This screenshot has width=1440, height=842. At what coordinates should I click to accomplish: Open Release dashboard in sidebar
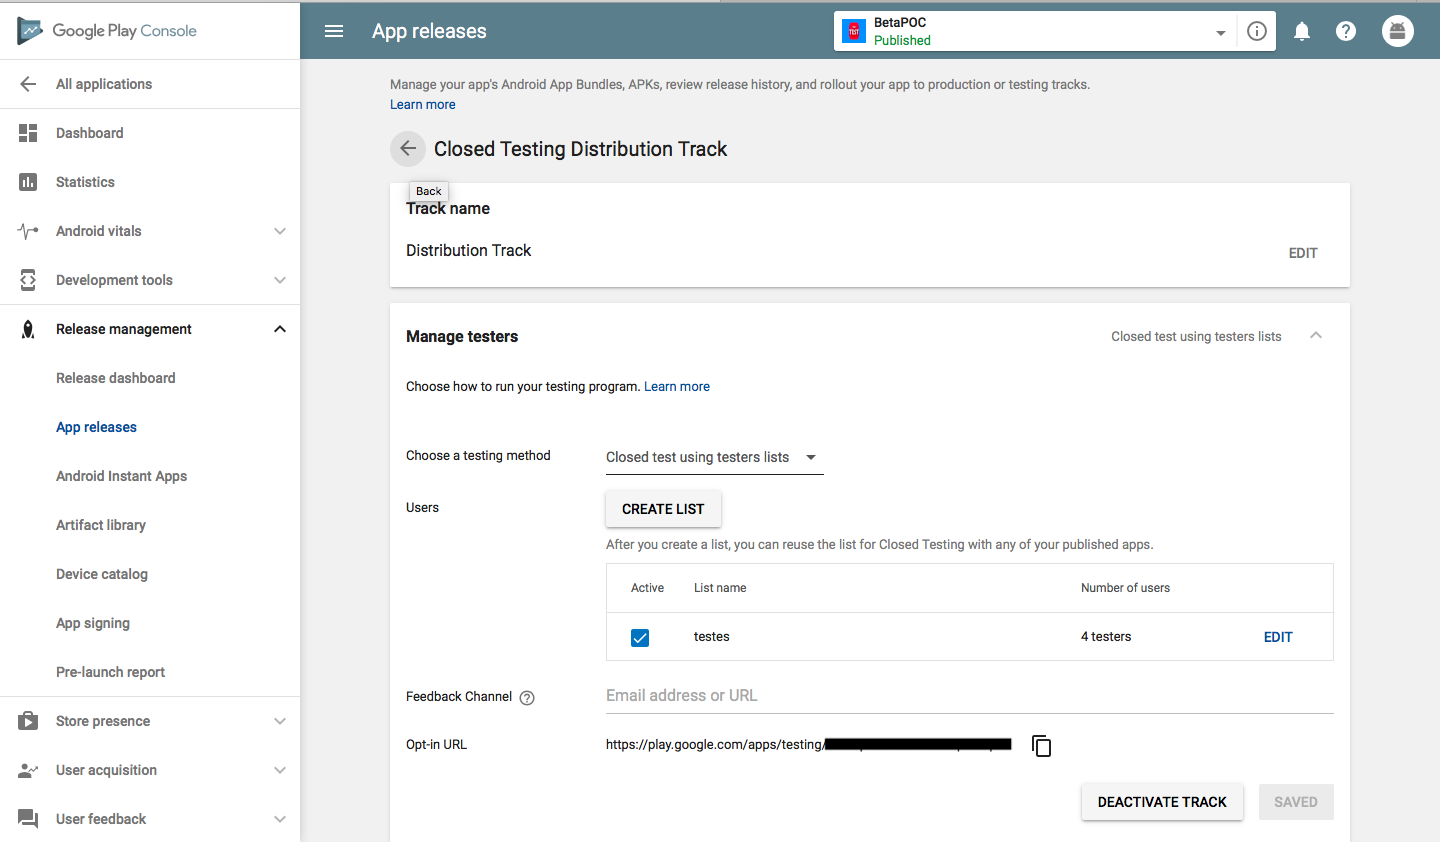click(116, 378)
